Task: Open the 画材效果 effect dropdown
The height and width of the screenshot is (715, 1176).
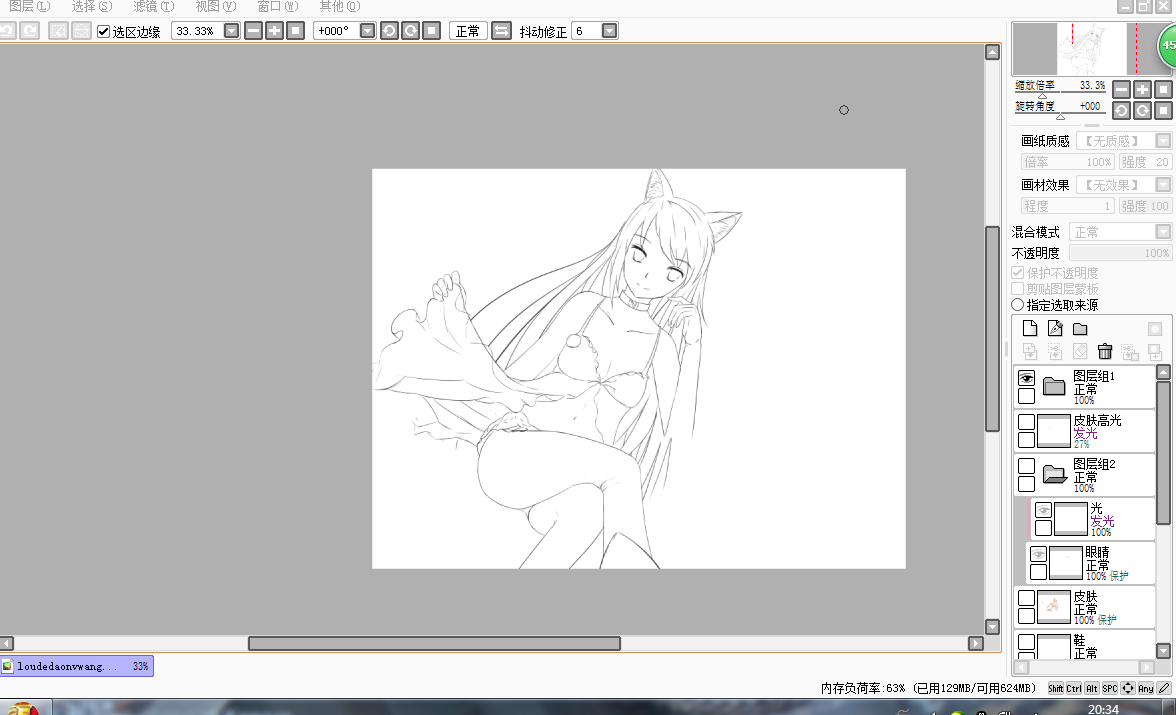Action: click(1163, 185)
